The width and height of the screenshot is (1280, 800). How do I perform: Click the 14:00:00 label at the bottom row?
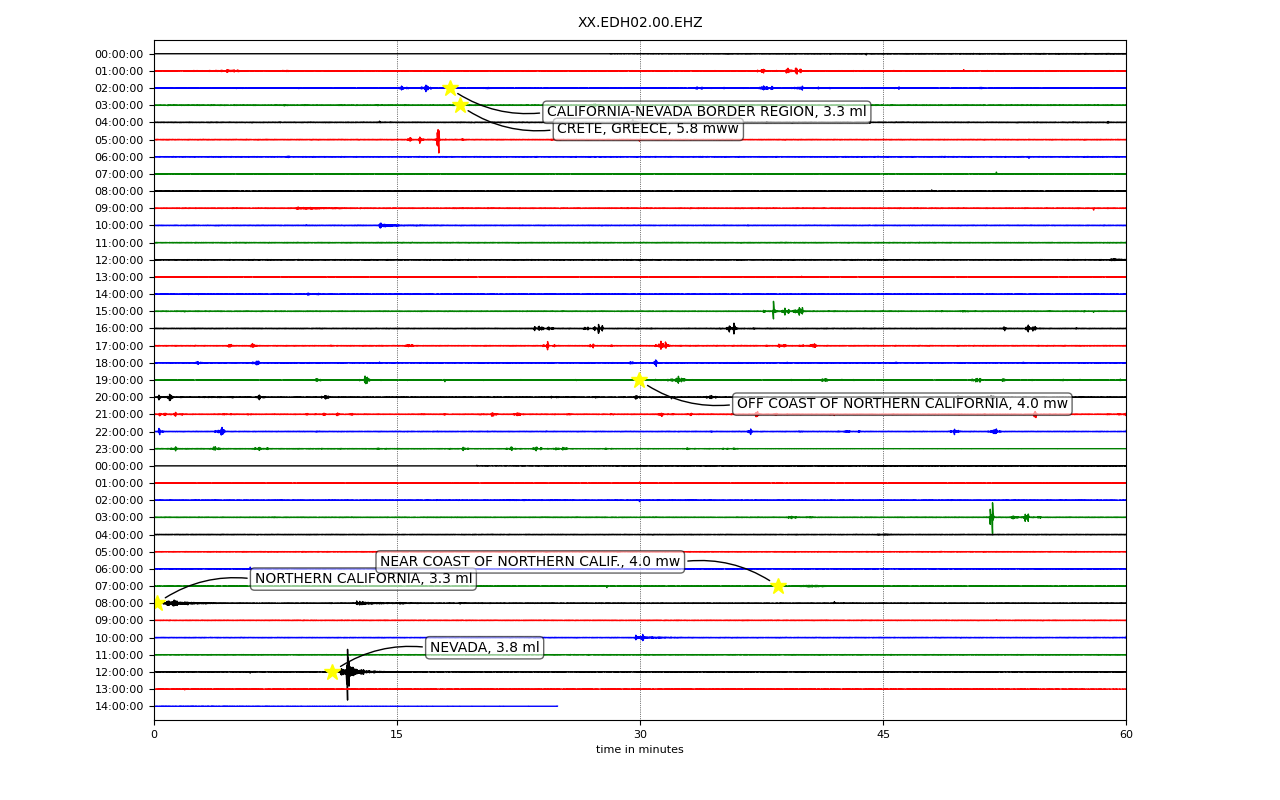[119, 706]
